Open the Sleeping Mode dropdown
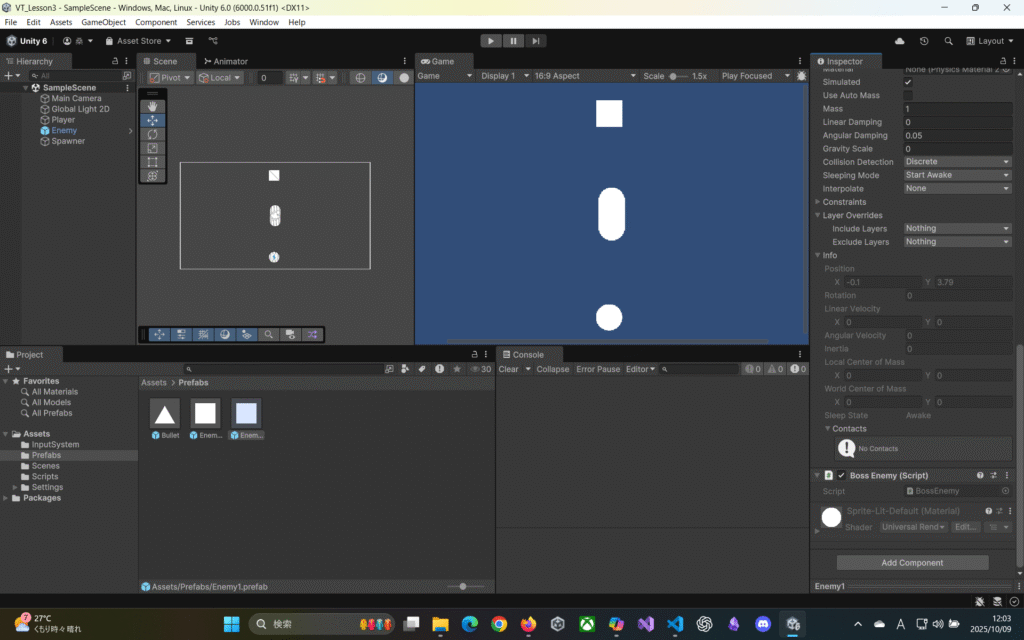Image resolution: width=1024 pixels, height=640 pixels. (x=957, y=175)
